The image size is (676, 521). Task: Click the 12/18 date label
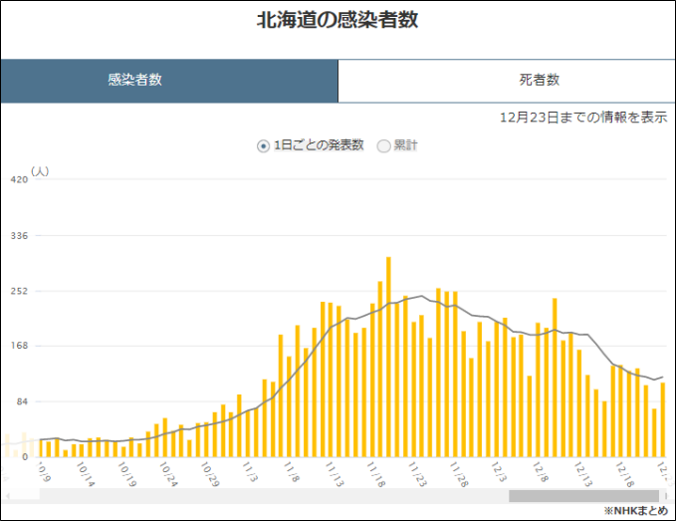click(x=625, y=474)
